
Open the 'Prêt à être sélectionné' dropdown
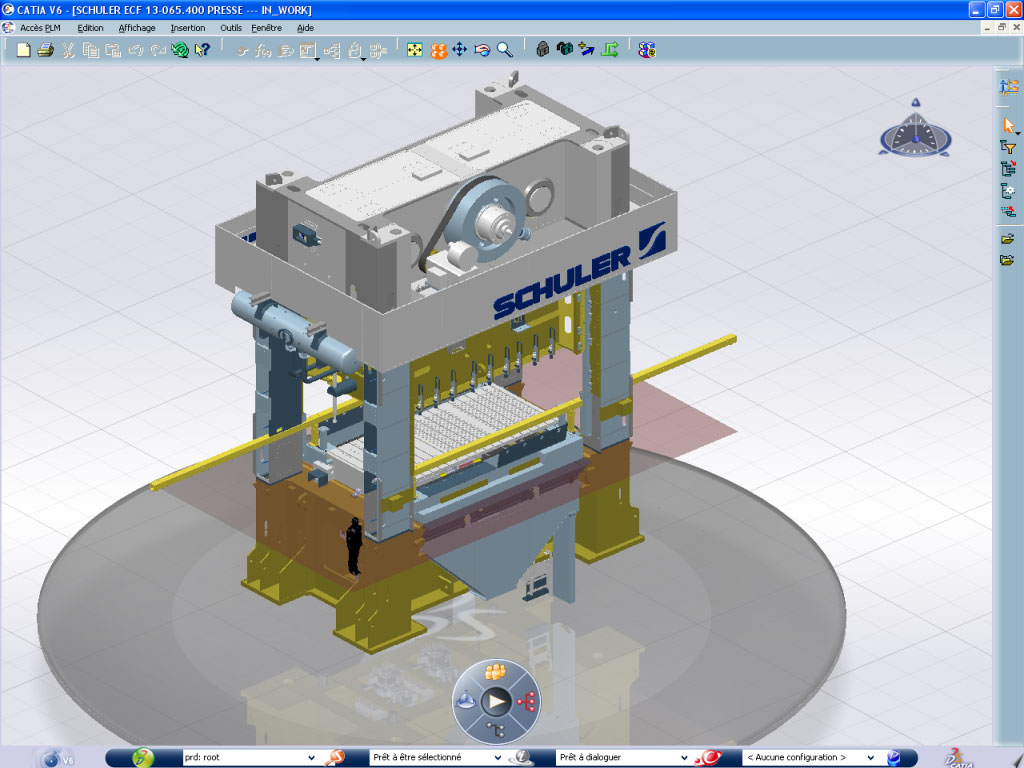[x=500, y=758]
